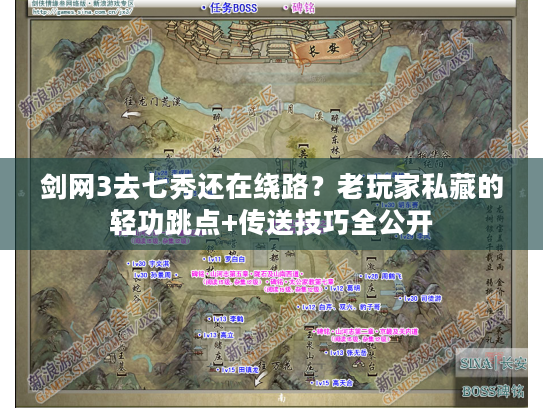Click the SINA|长安 corner label
The height and width of the screenshot is (408, 543).
click(493, 363)
